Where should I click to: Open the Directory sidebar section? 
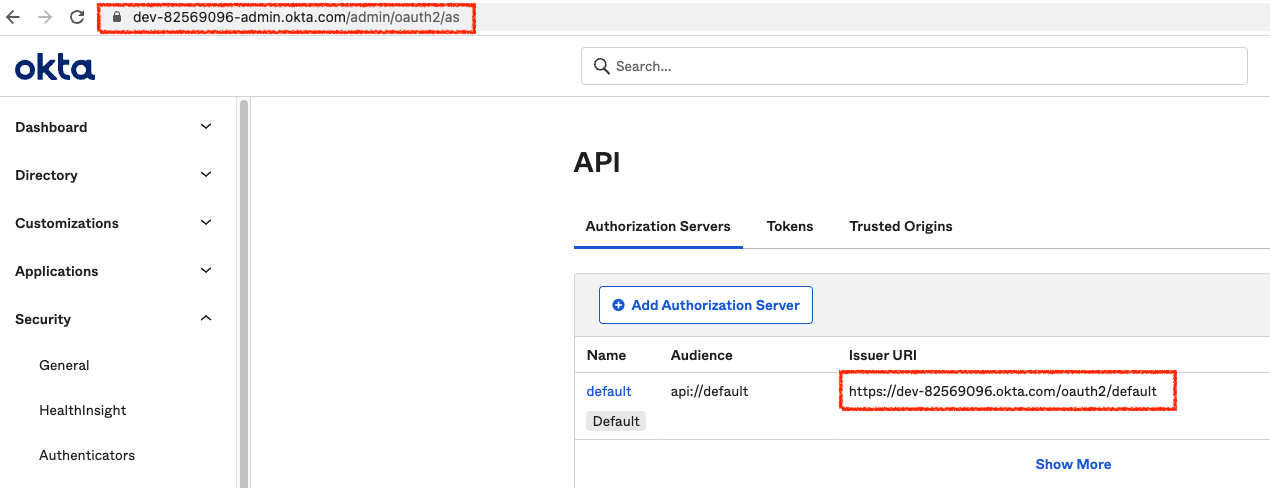[x=46, y=175]
